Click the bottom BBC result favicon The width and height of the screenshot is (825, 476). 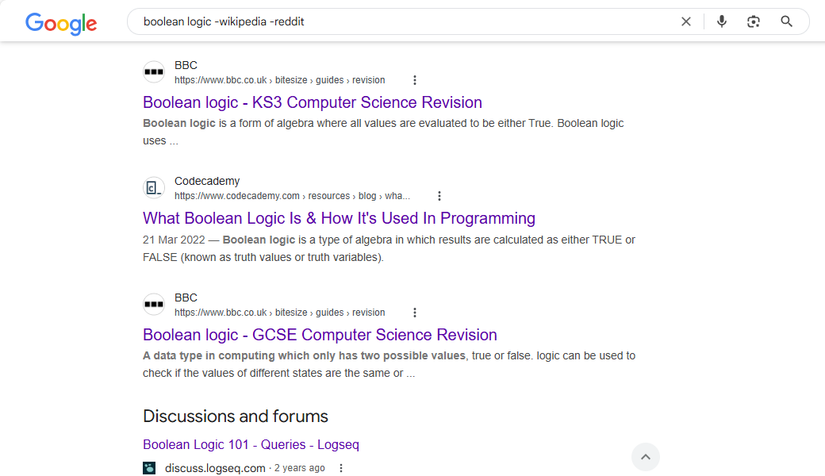tap(153, 304)
